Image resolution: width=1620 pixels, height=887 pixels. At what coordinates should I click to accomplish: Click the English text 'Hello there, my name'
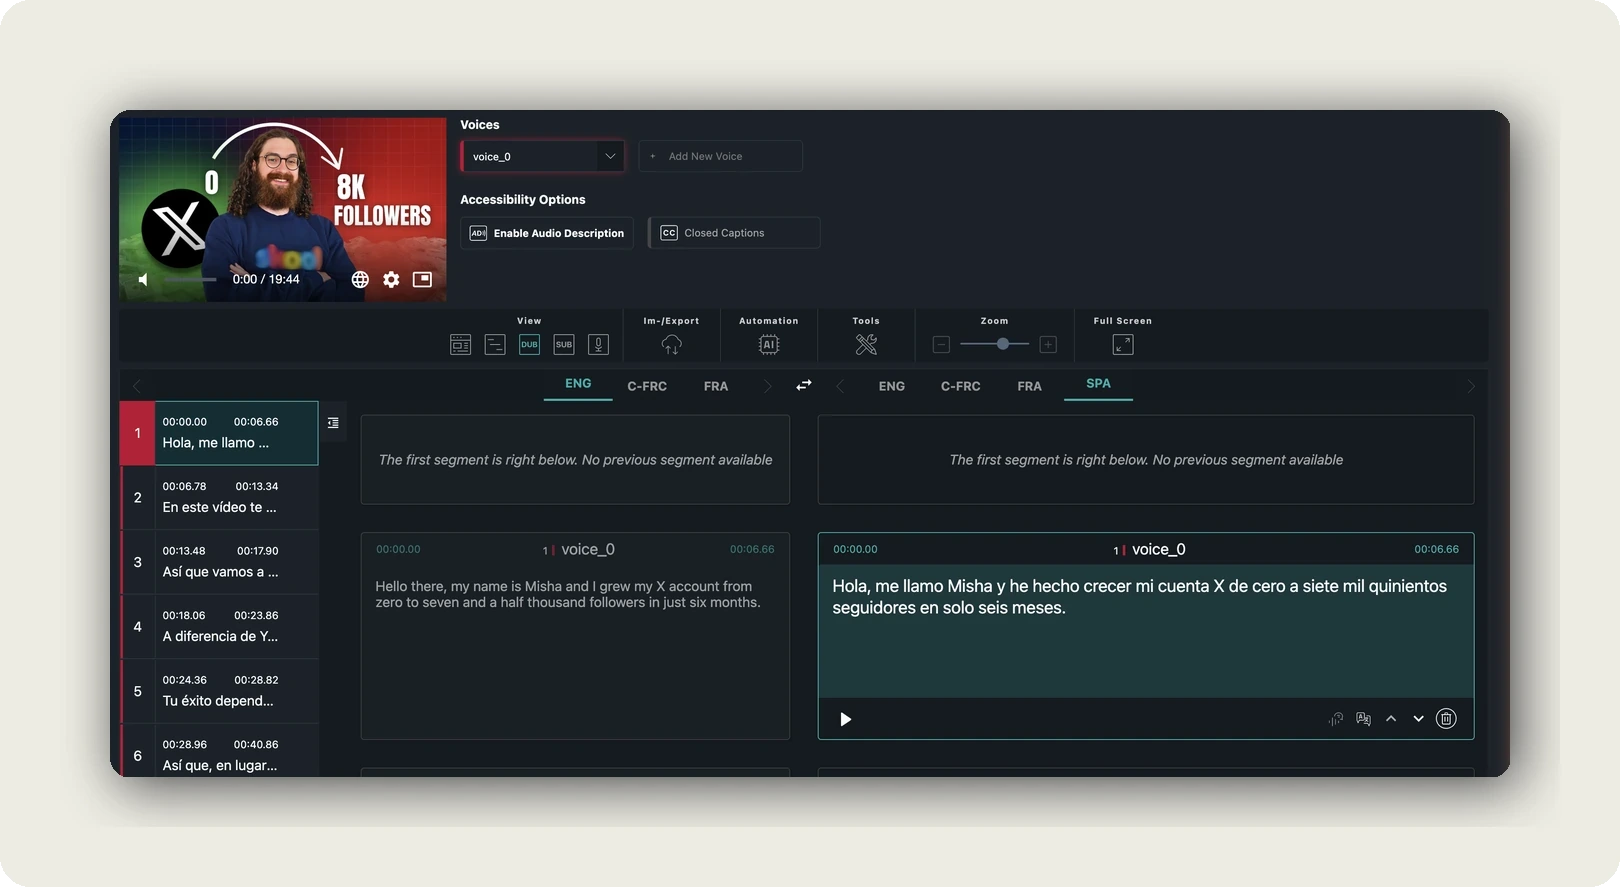tap(450, 587)
